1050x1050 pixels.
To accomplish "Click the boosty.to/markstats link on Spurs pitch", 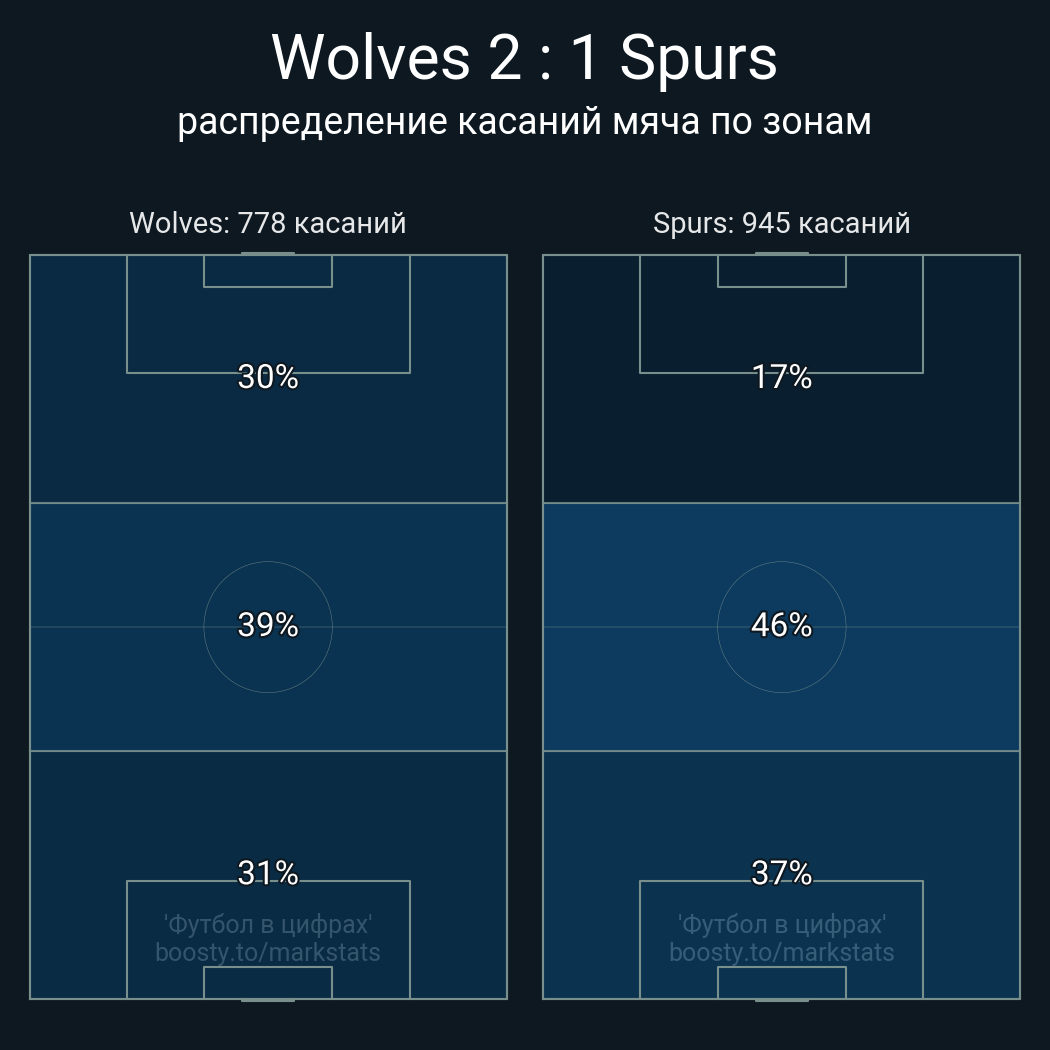I will click(x=781, y=952).
